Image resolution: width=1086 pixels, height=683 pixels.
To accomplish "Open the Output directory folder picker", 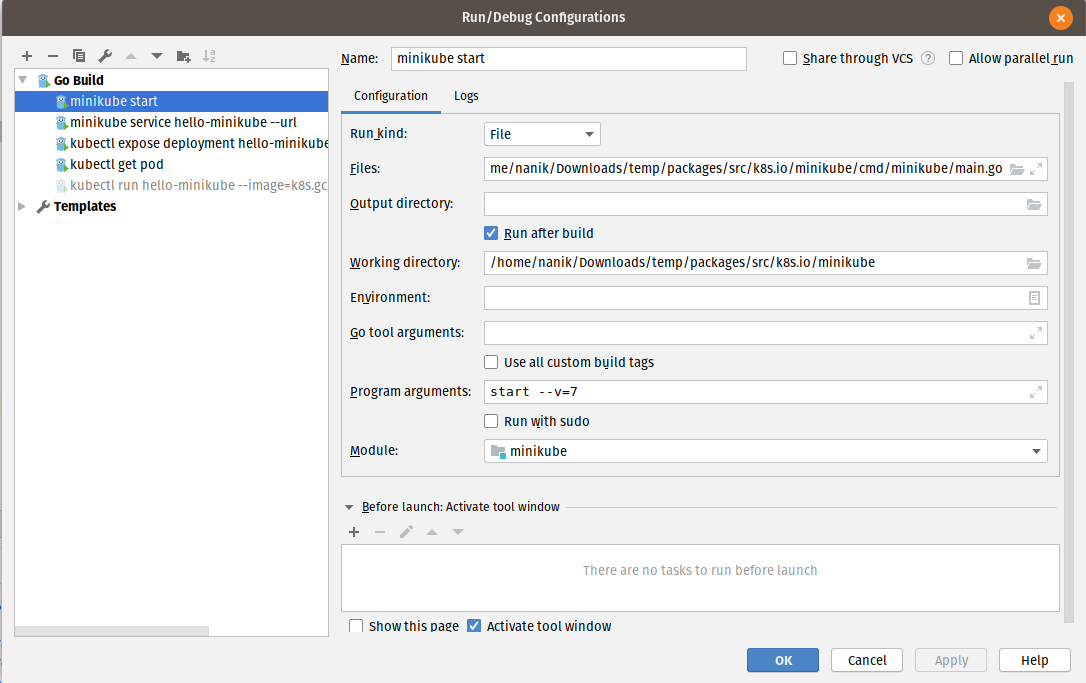I will [x=1034, y=204].
